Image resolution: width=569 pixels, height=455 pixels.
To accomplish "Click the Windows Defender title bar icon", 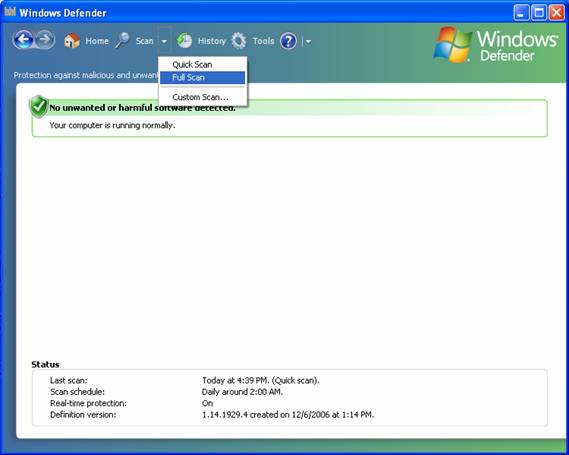I will click(10, 11).
